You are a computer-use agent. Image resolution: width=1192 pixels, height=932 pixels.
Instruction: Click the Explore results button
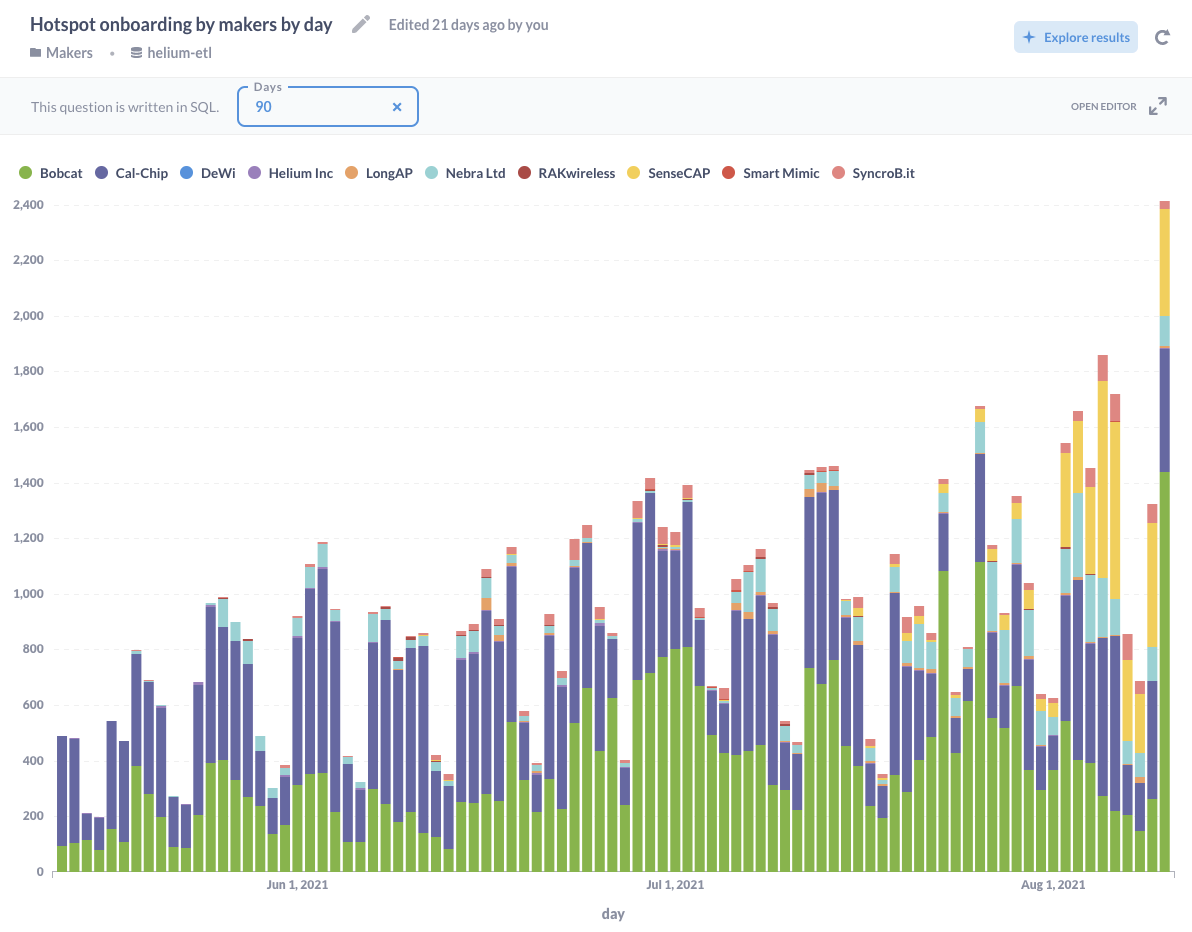coord(1076,37)
